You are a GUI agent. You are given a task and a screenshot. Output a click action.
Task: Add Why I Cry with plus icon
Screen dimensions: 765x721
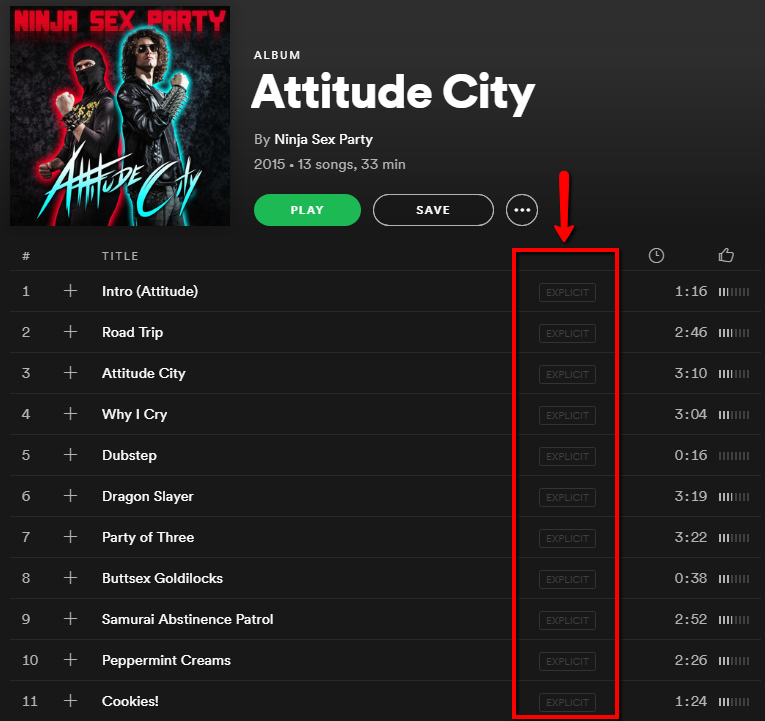coord(70,414)
